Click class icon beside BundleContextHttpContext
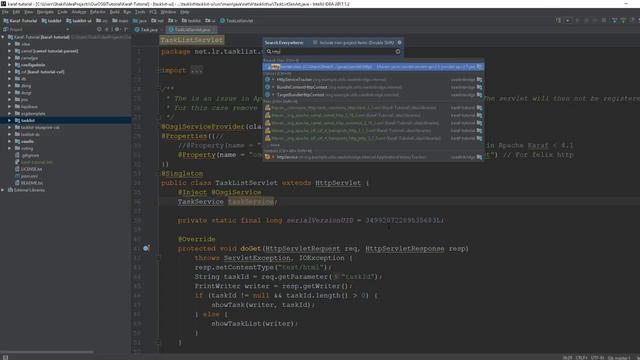Viewport: 640px width, 360px height. tap(267, 87)
